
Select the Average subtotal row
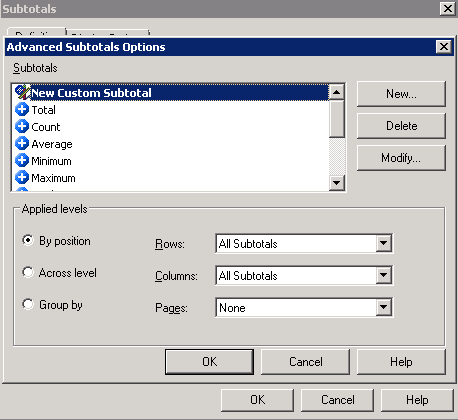[x=170, y=144]
